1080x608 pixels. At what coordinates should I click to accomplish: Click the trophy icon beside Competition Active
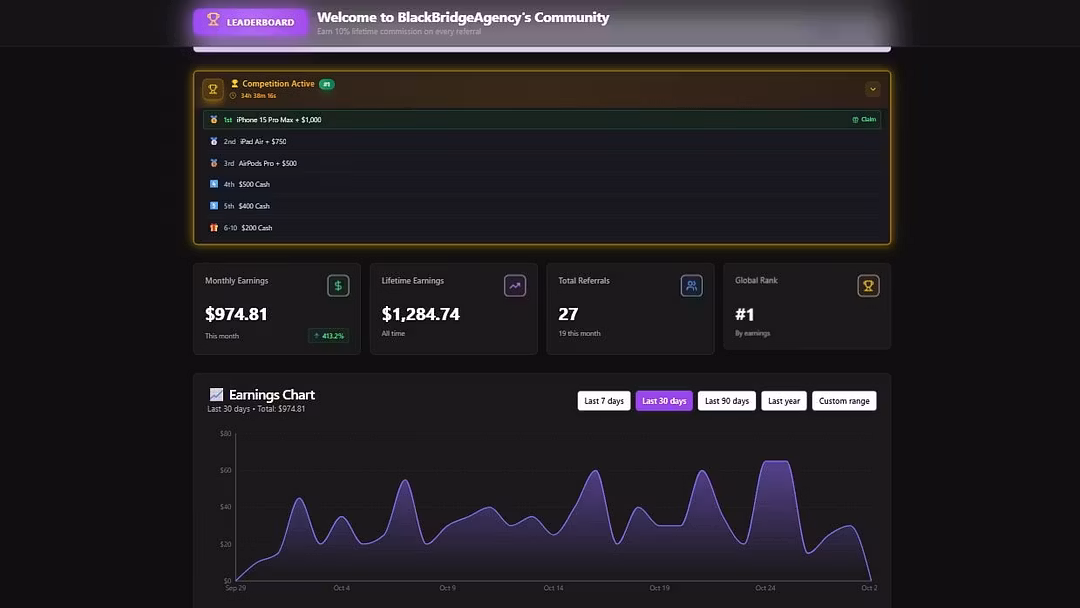click(x=213, y=89)
